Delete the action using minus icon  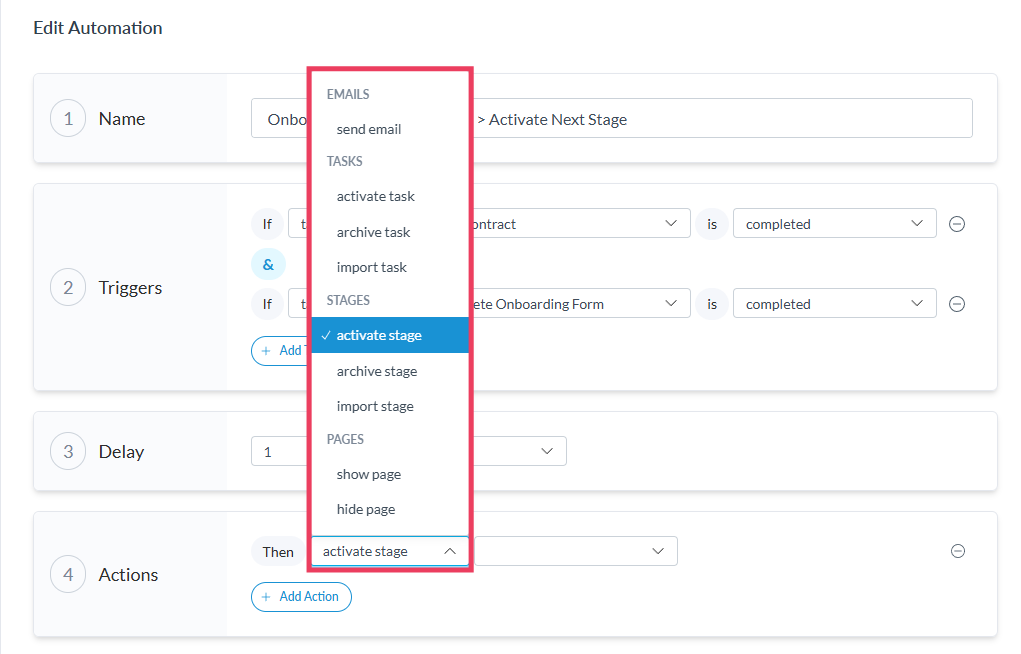click(x=957, y=551)
